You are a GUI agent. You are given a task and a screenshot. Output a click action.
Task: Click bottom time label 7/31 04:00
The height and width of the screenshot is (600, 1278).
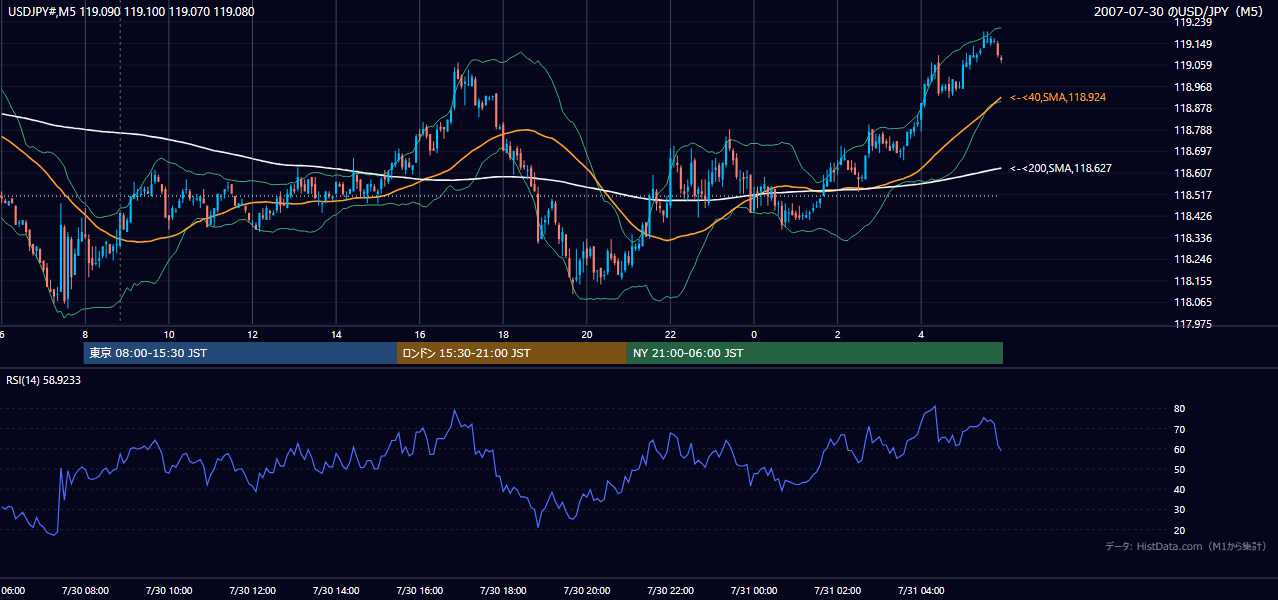(x=921, y=591)
